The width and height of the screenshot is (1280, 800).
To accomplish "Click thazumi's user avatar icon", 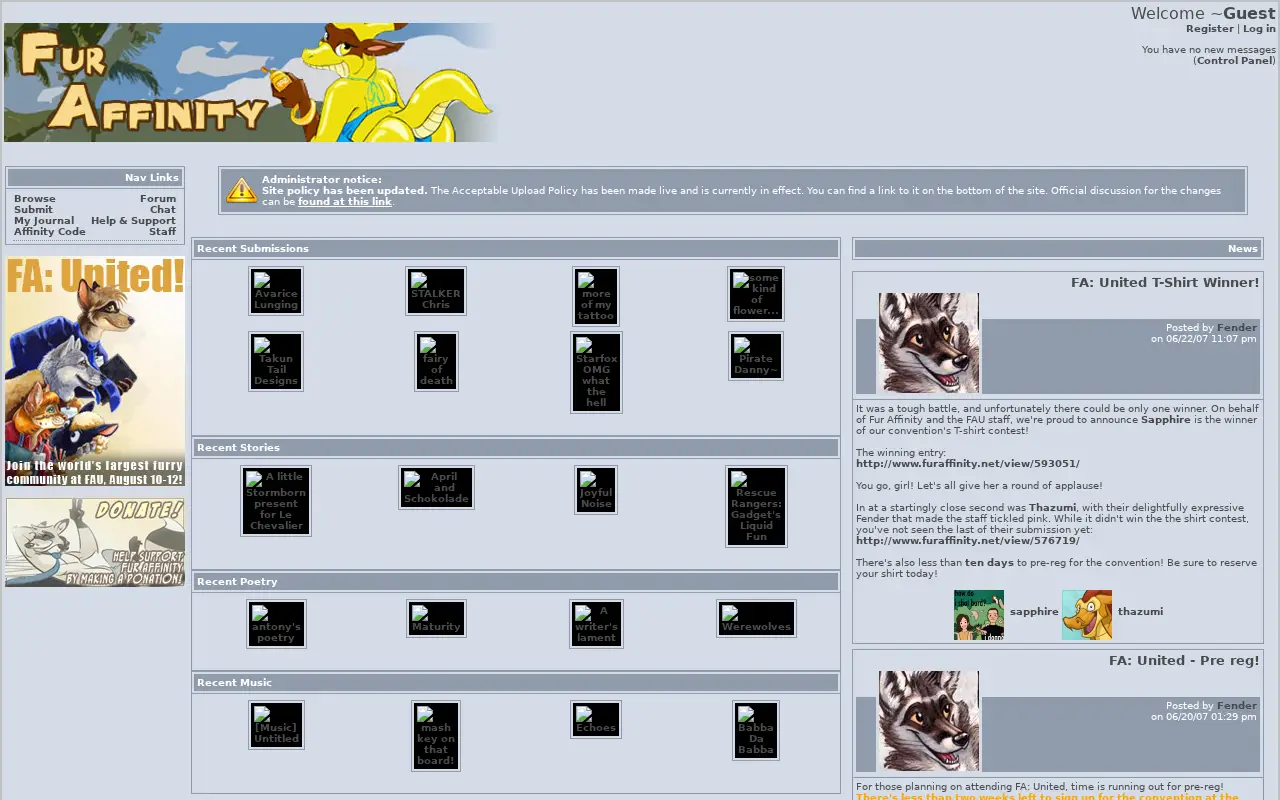I will click(1087, 615).
